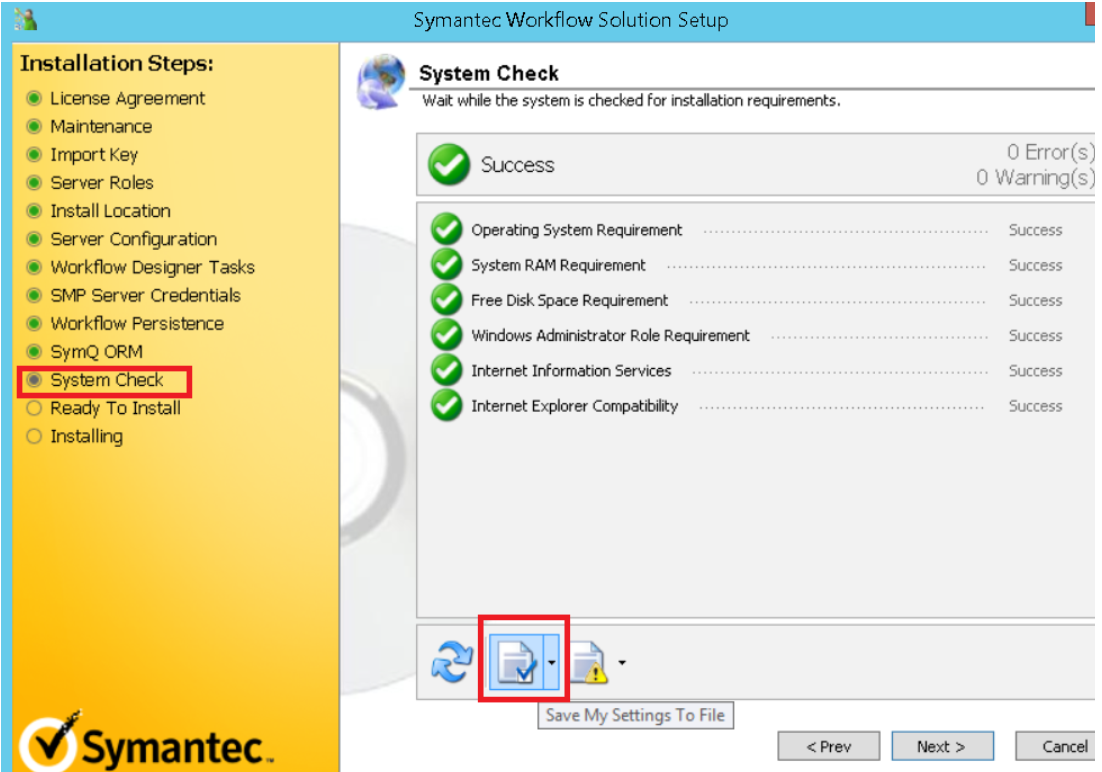Click the globe icon beside System Check heading
1102x772 pixels.
381,82
